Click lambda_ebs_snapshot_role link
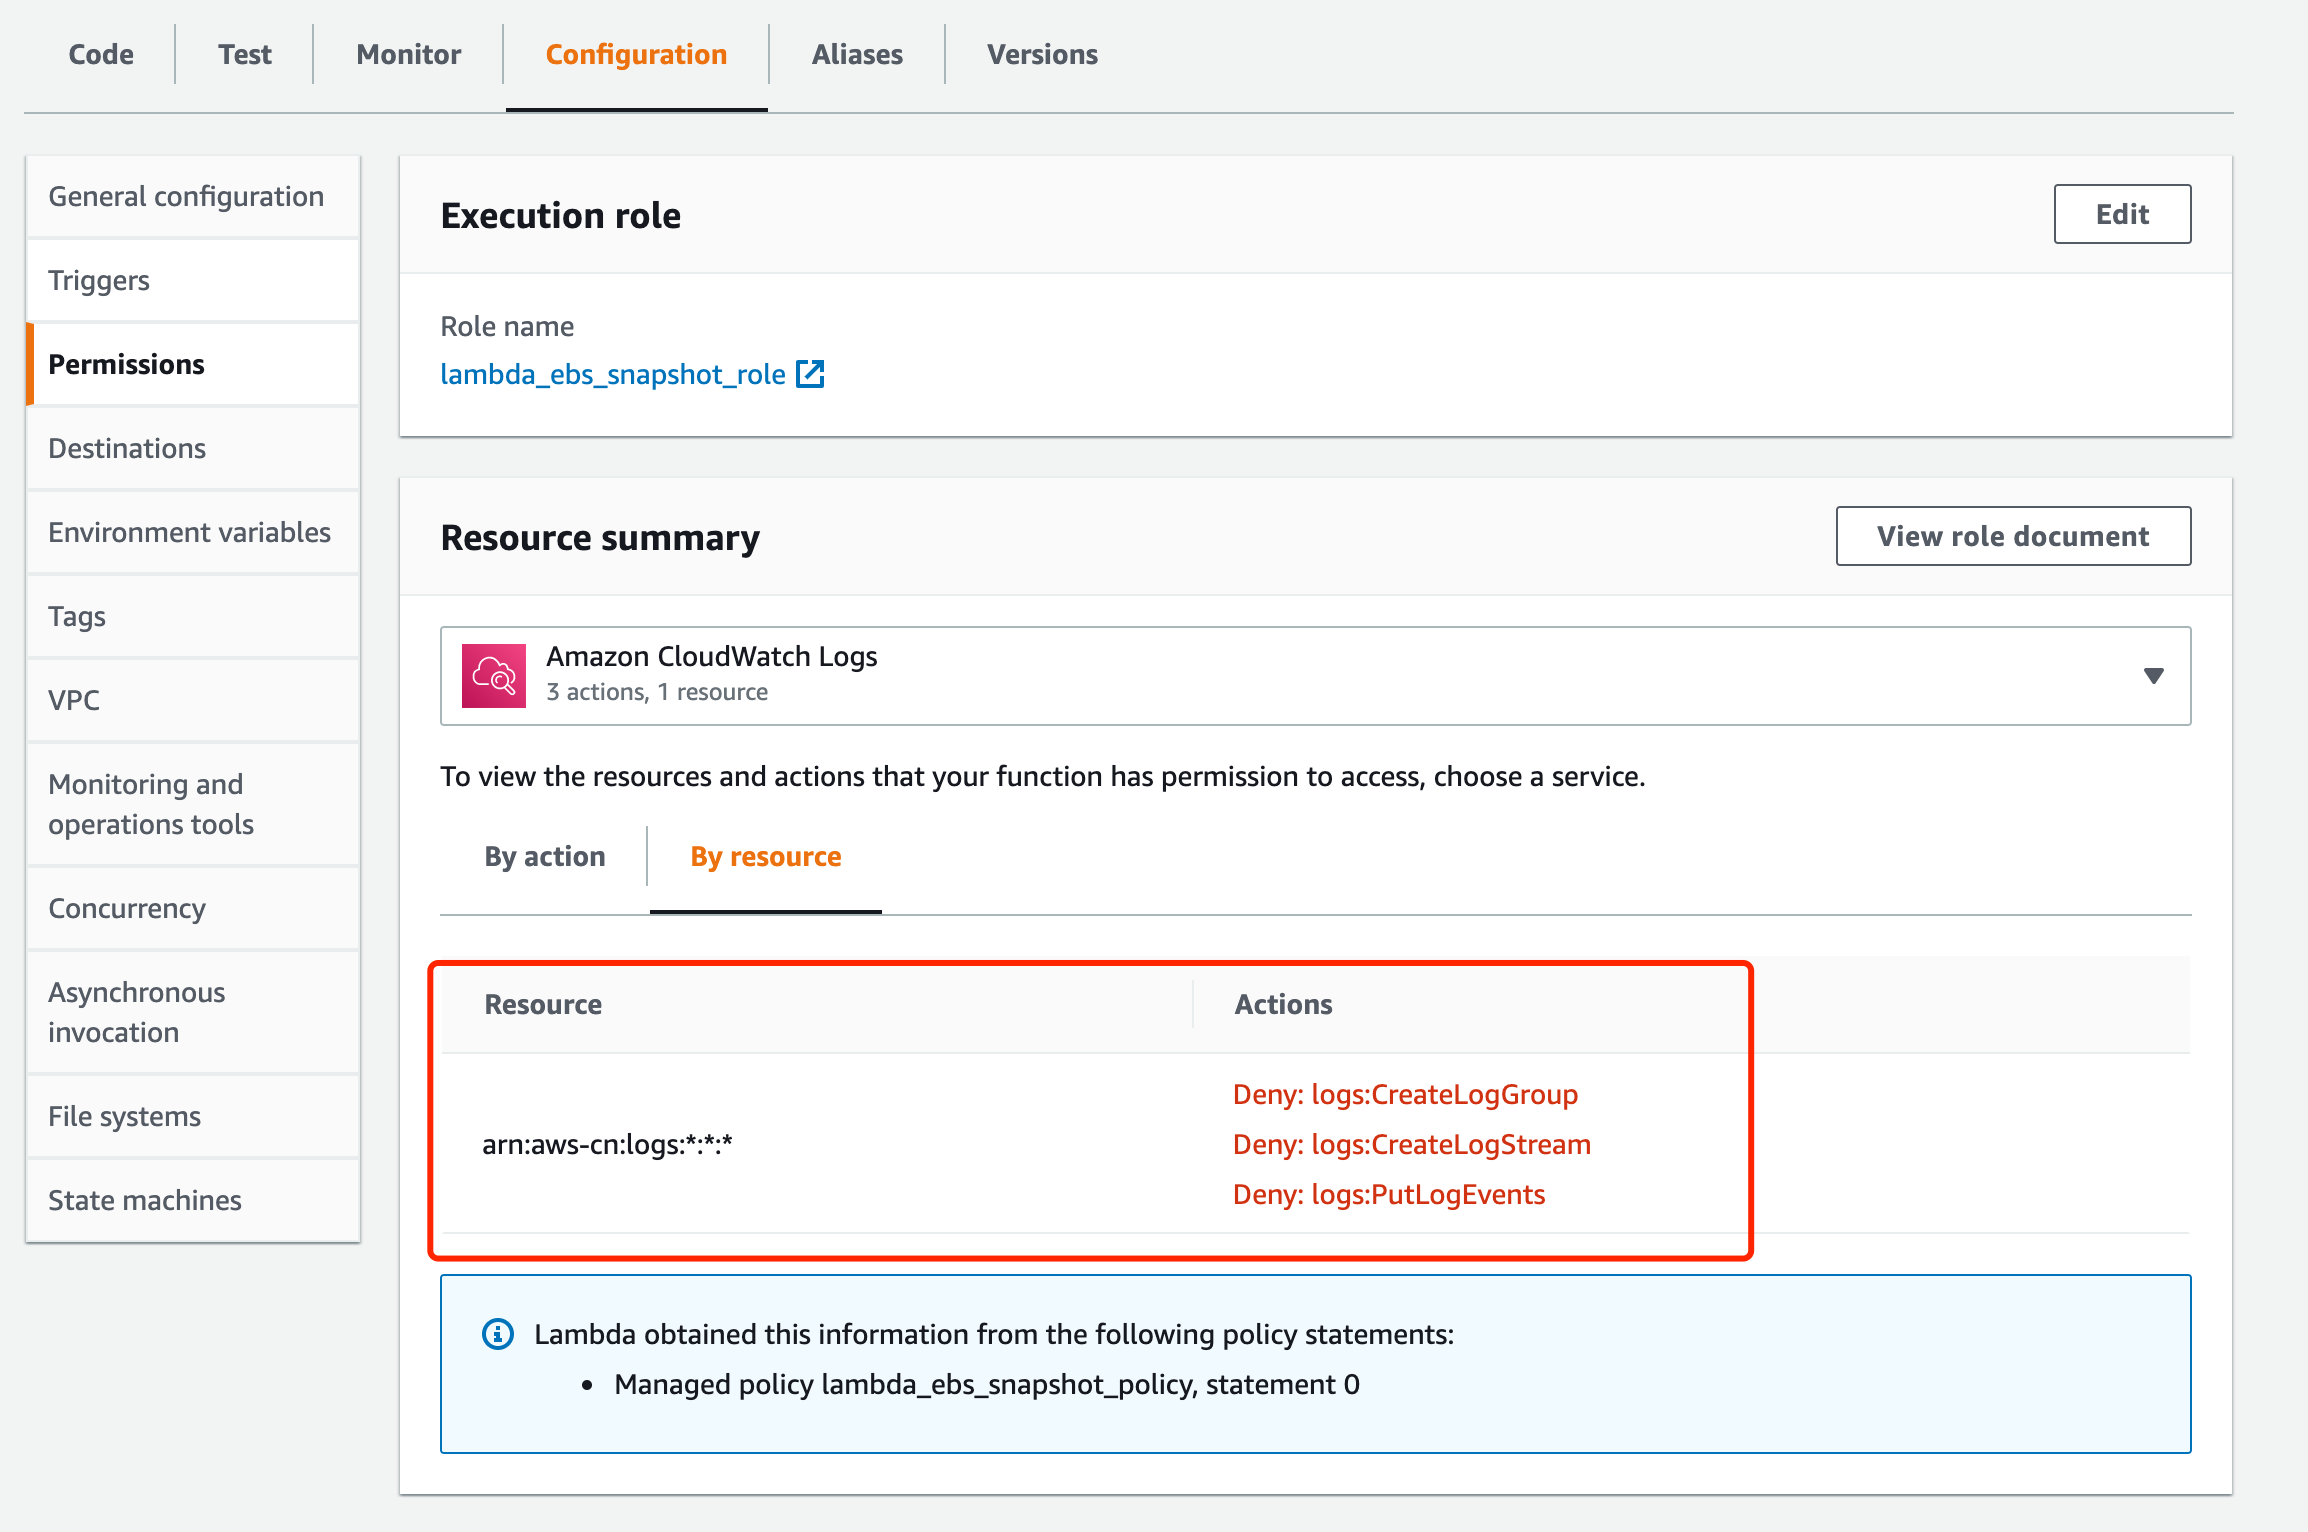The image size is (2308, 1532). point(610,373)
